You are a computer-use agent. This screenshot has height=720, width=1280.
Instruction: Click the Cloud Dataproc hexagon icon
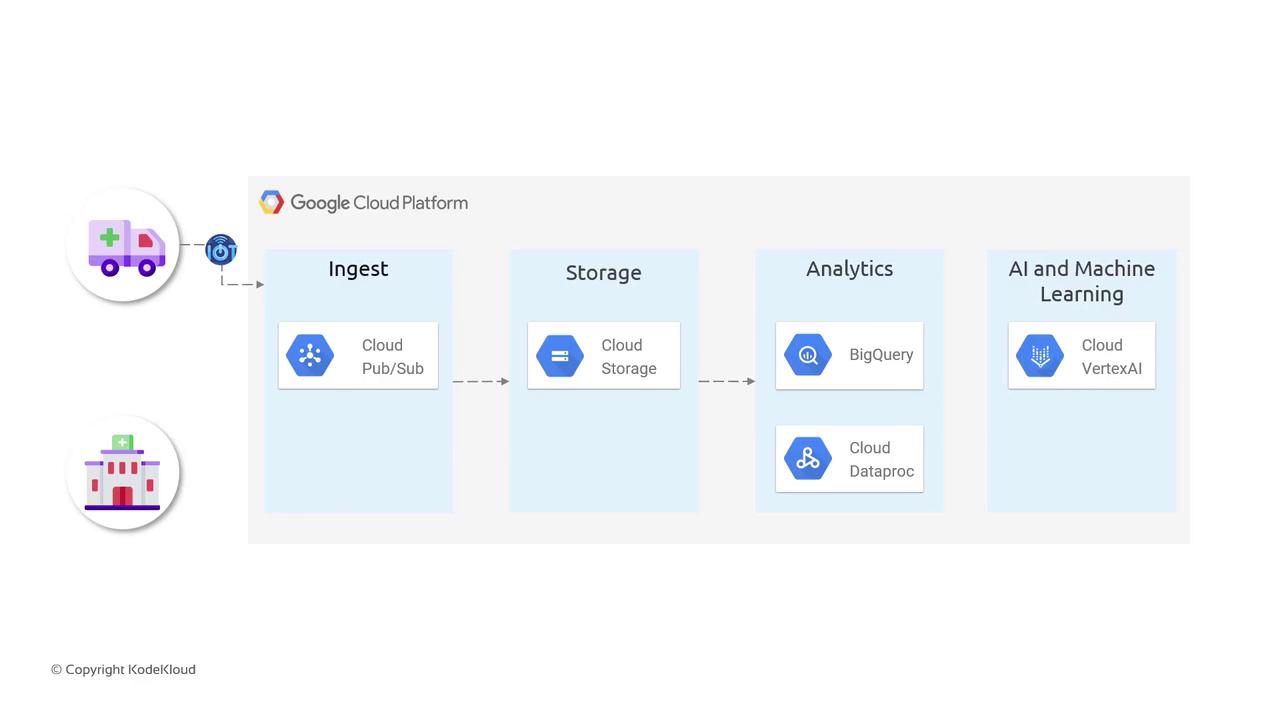(x=808, y=459)
